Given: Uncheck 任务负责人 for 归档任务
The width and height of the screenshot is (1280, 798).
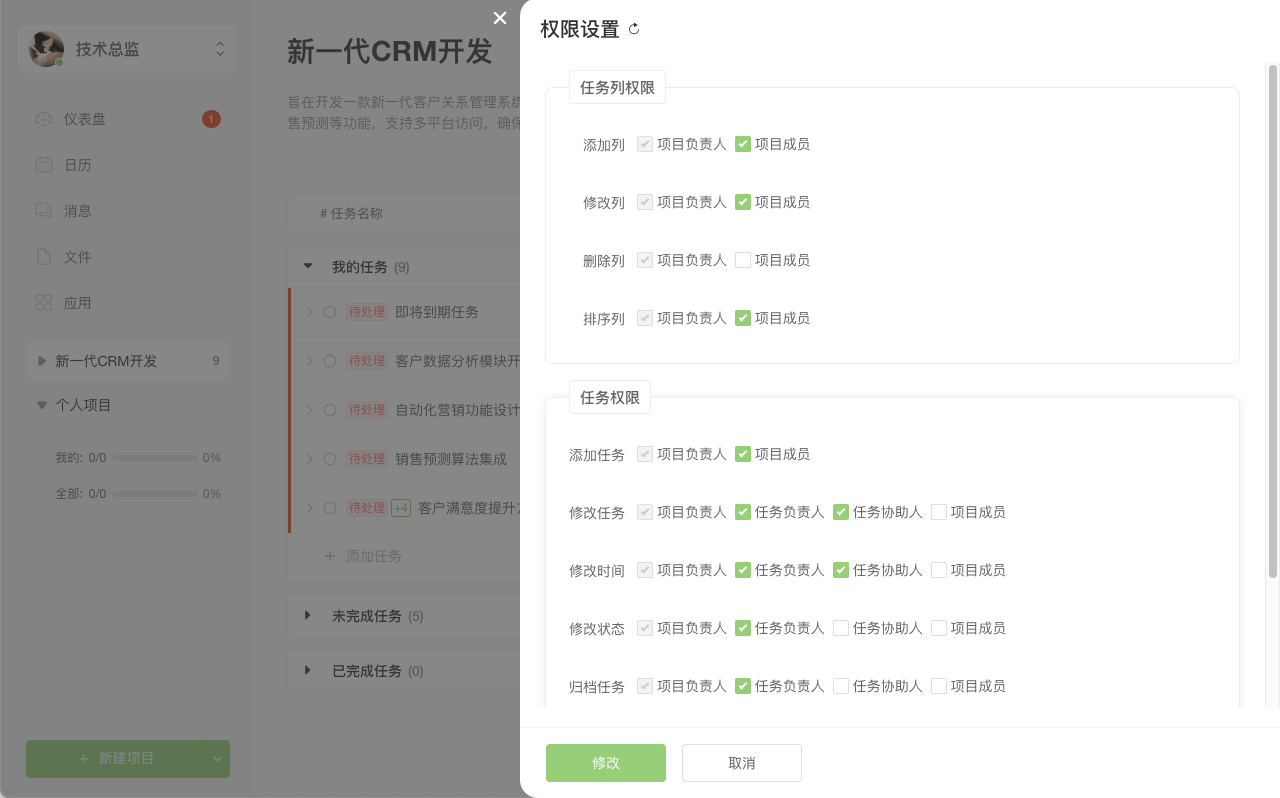Looking at the screenshot, I should coord(743,686).
